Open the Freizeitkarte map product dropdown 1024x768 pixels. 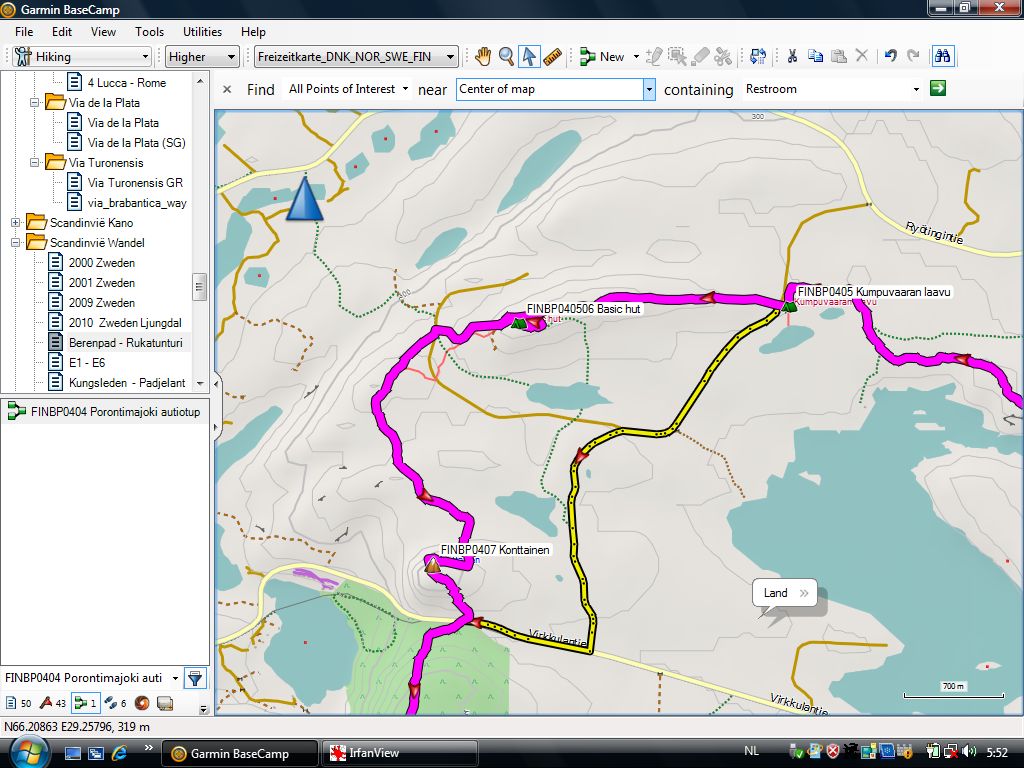pyautogui.click(x=356, y=57)
